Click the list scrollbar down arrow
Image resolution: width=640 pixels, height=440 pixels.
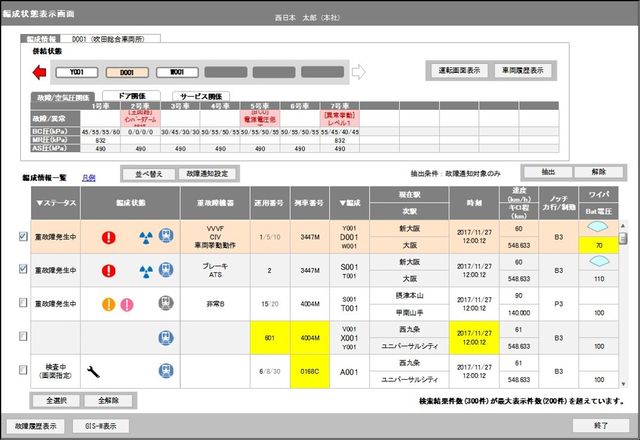tap(623, 384)
